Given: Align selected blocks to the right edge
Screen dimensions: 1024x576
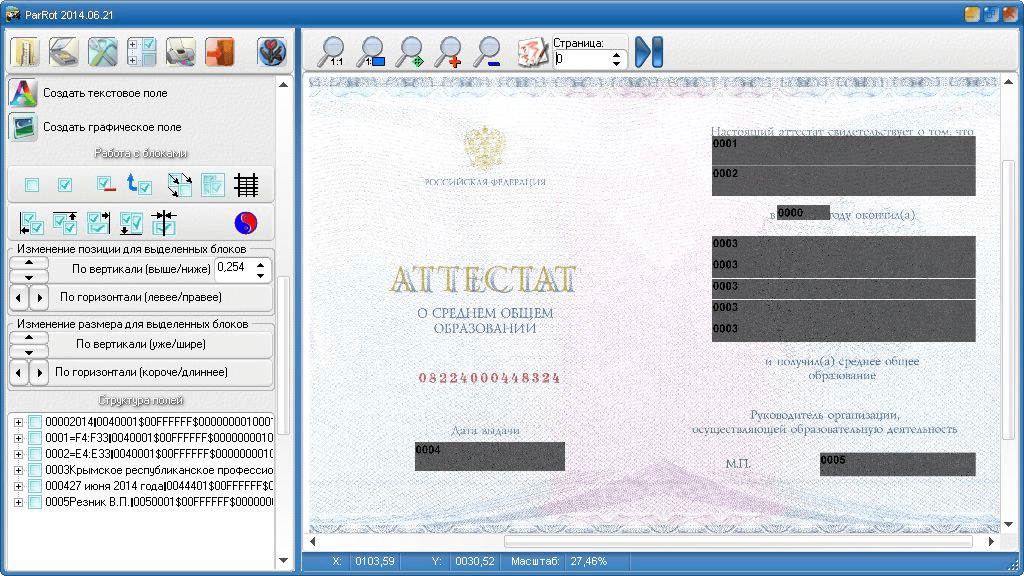Looking at the screenshot, I should (x=98, y=223).
